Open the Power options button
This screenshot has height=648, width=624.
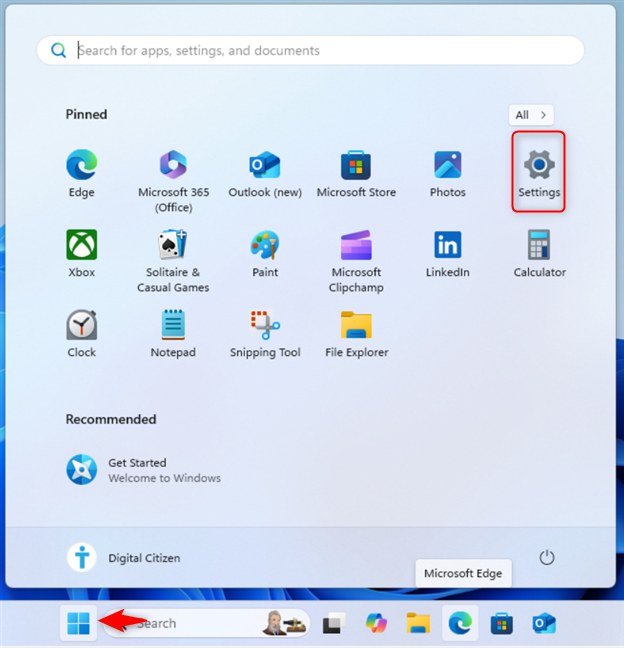(x=547, y=557)
